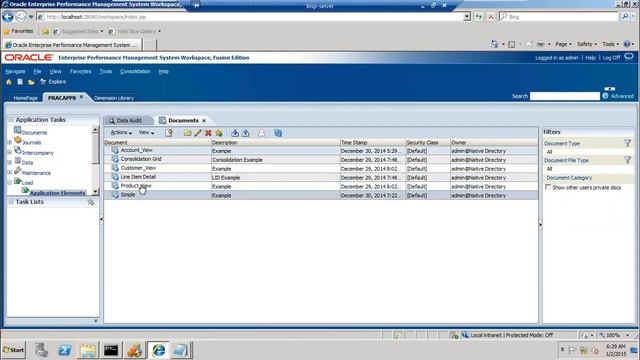Viewport: 640px width, 360px height.
Task: Click the Open folder icon in workspace toolbar
Action: coord(31,82)
